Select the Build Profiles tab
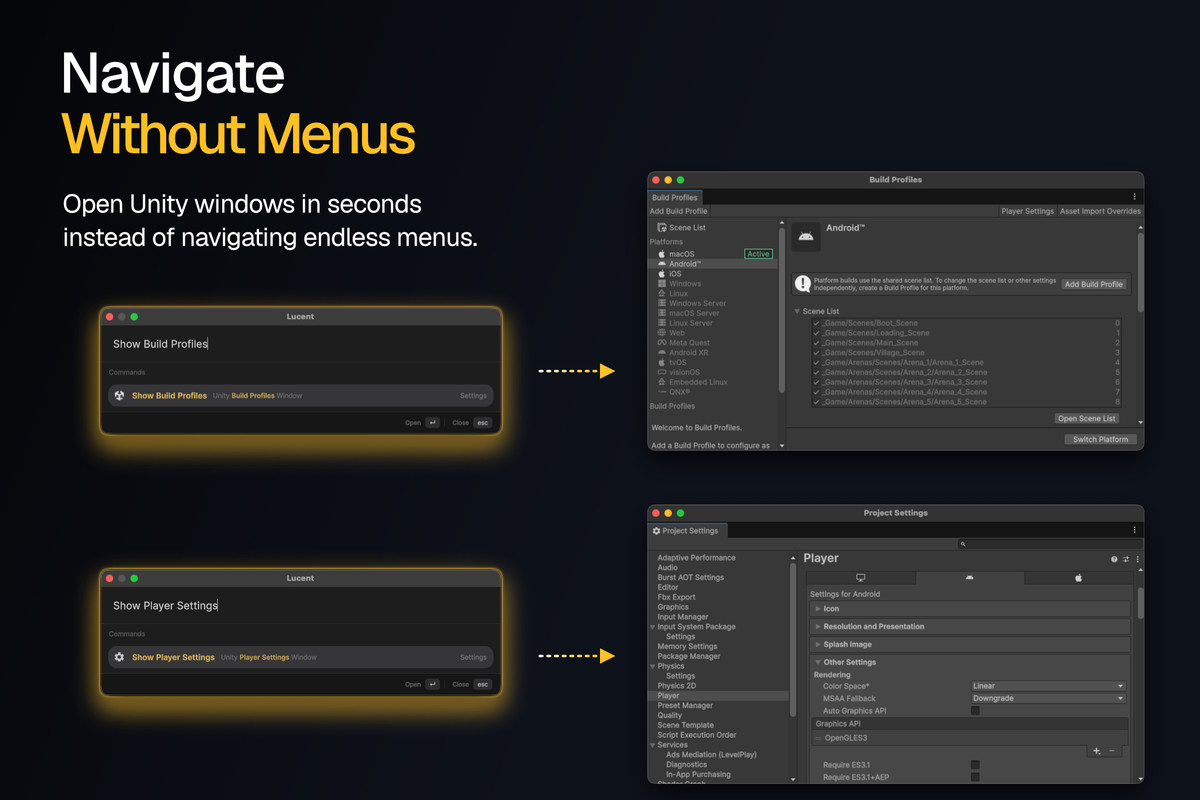Image resolution: width=1200 pixels, height=800 pixels. 675,198
